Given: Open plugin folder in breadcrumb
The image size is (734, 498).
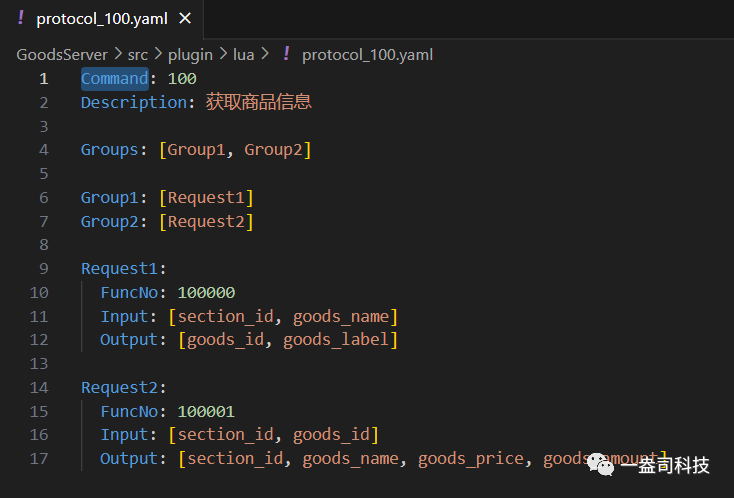Looking at the screenshot, I should (190, 55).
